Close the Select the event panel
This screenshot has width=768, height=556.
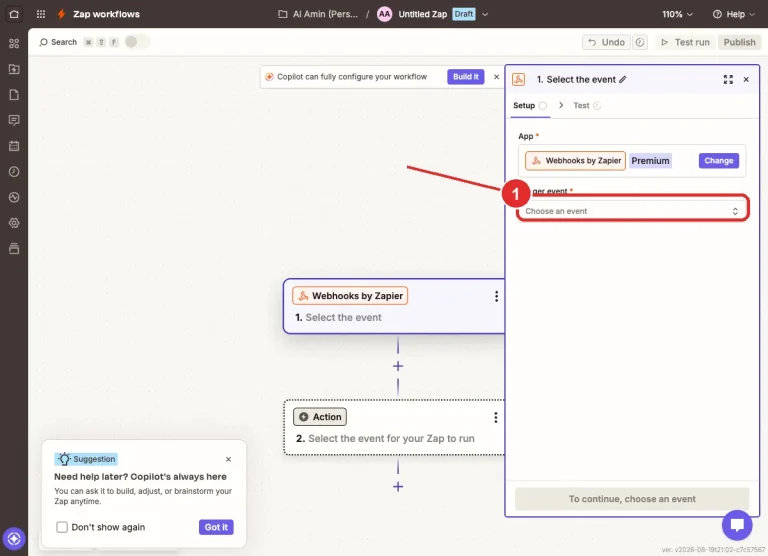tap(746, 79)
